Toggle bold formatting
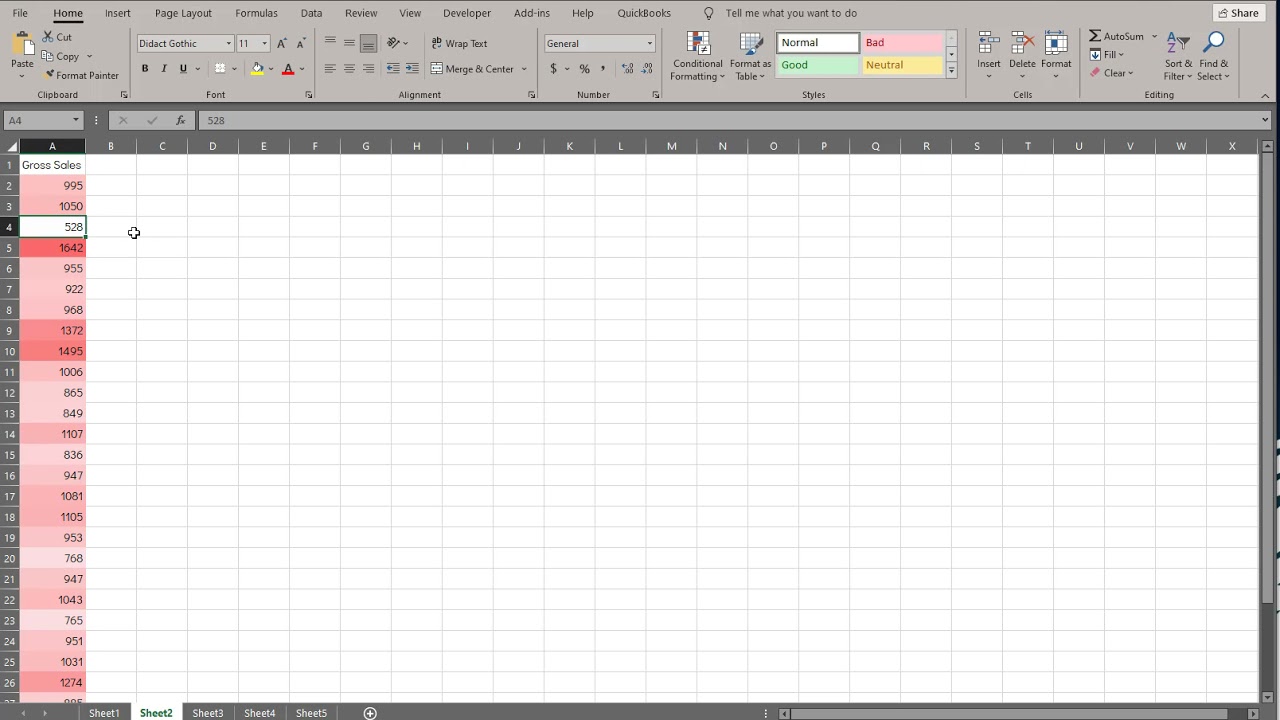 (145, 69)
